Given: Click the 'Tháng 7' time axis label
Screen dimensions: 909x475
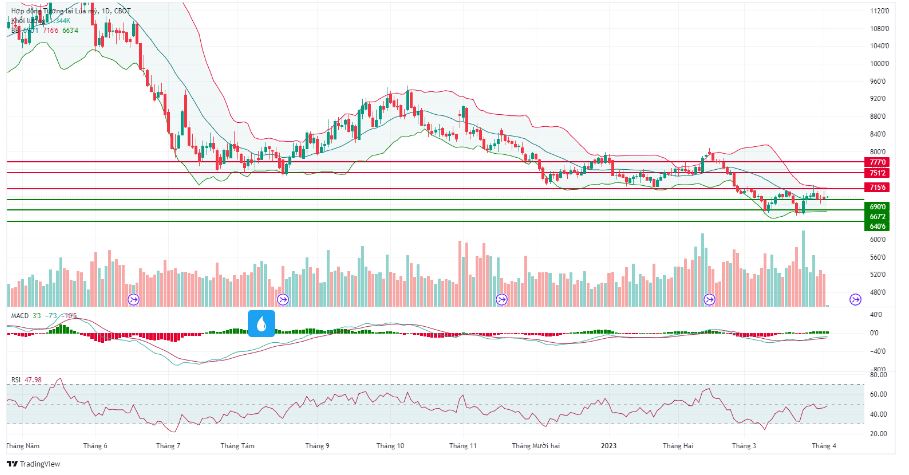Looking at the screenshot, I should click(x=168, y=446).
